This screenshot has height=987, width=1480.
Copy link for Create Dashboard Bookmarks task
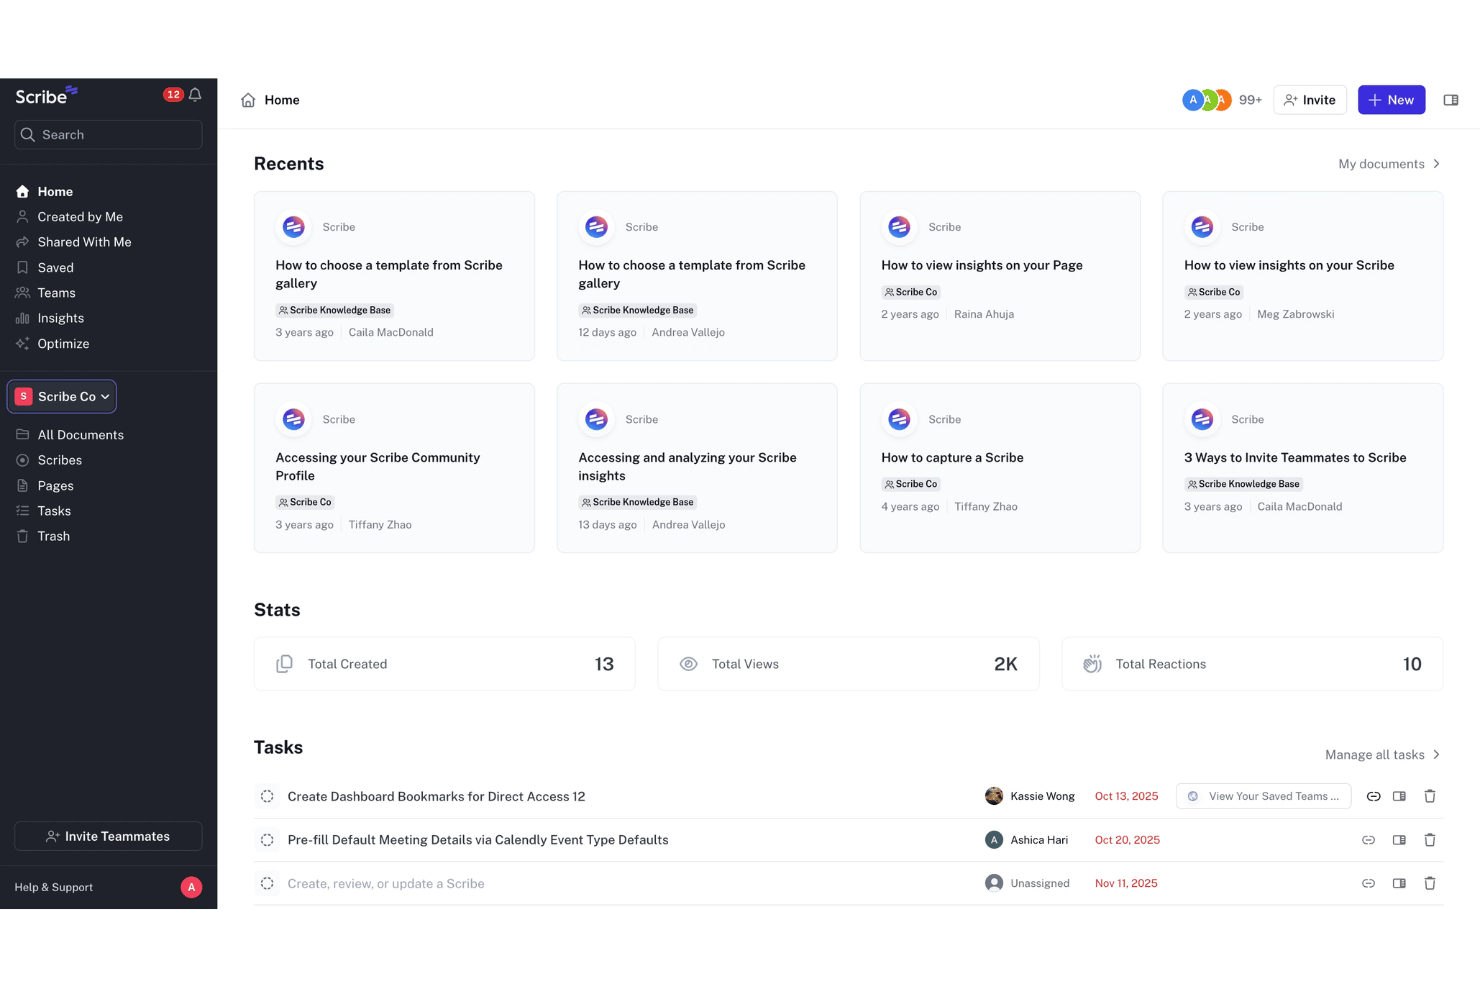point(1373,797)
